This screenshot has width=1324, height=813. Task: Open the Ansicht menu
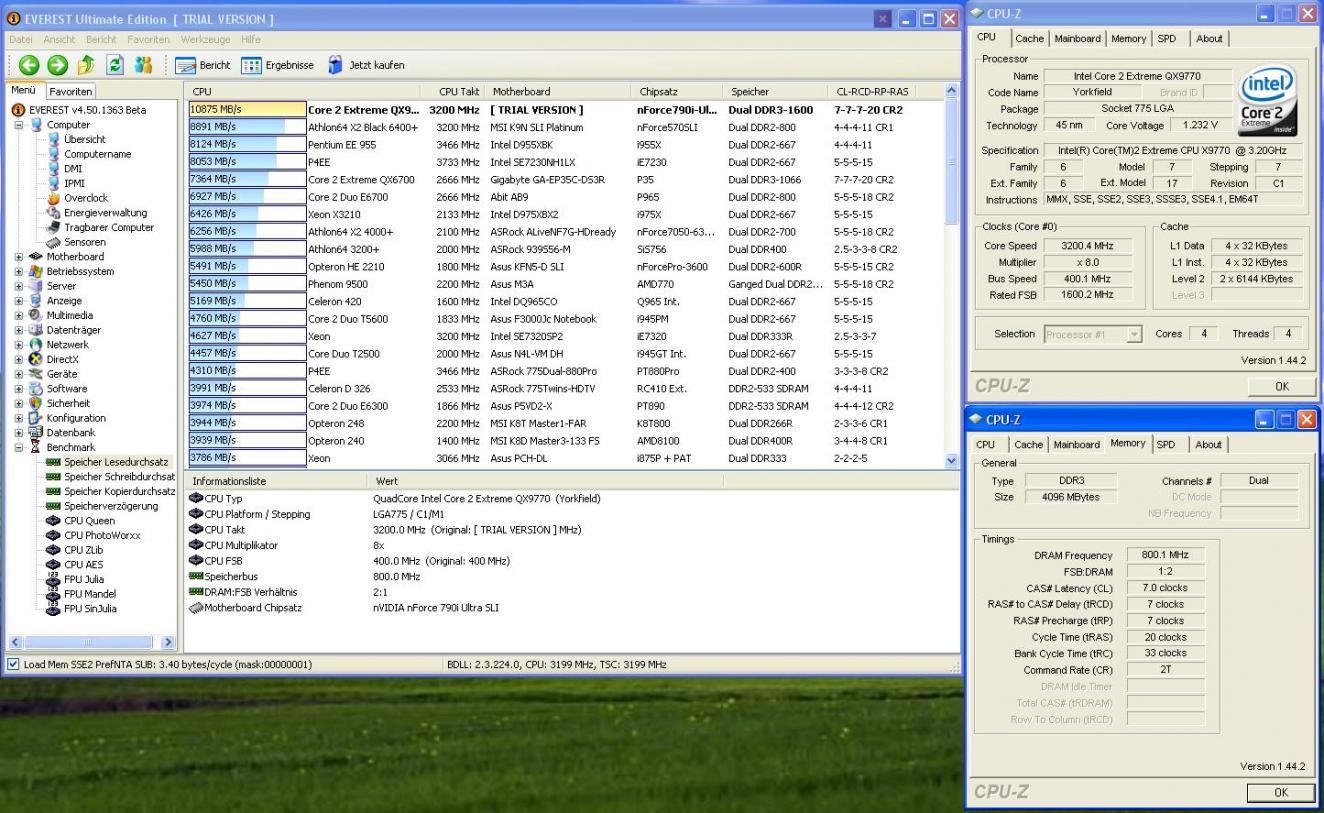coord(60,39)
